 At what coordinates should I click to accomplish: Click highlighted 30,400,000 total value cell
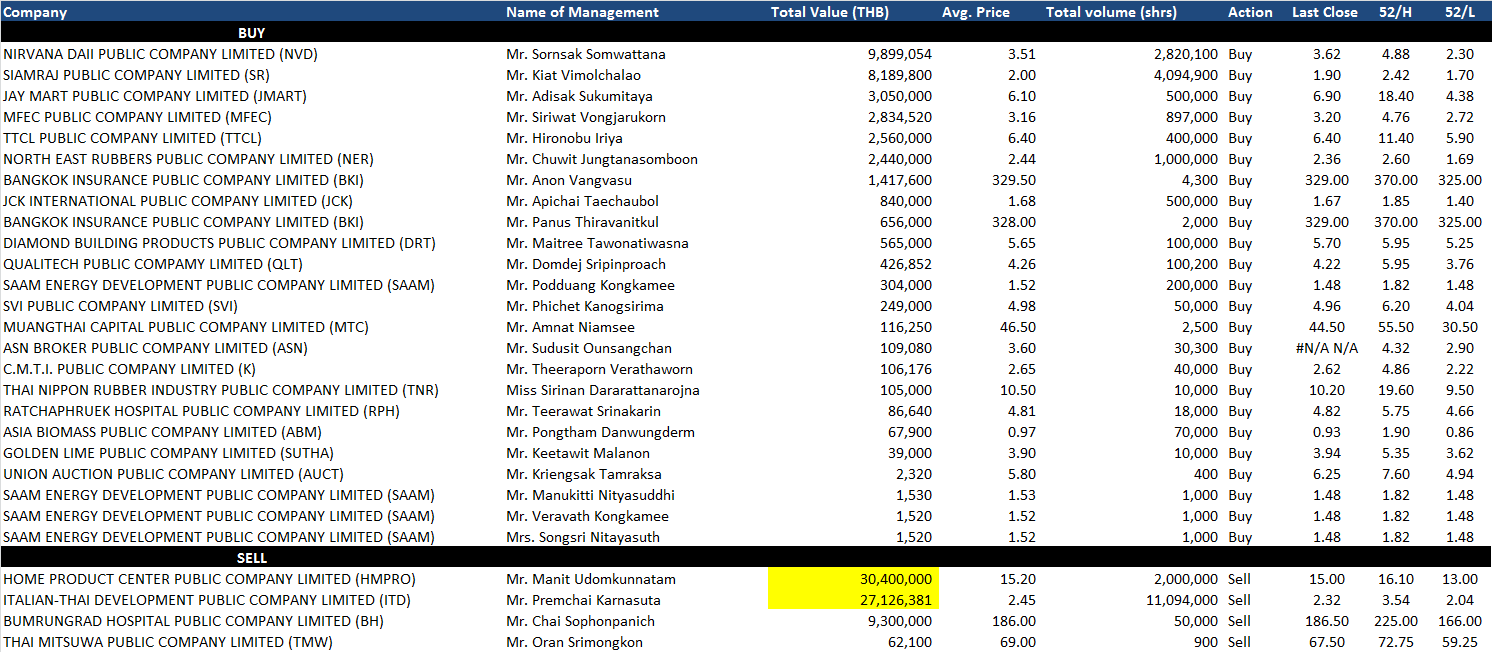click(x=853, y=579)
